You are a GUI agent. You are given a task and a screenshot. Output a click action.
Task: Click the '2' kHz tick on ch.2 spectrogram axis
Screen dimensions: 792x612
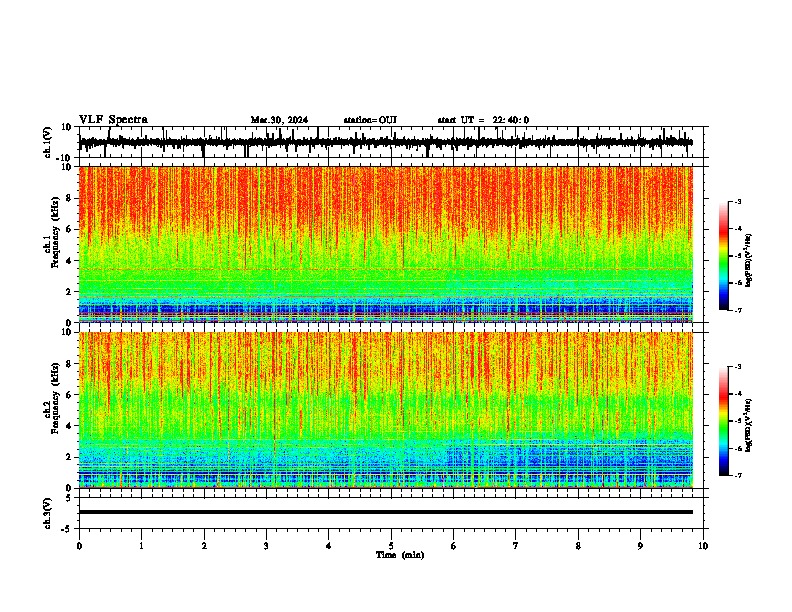pos(68,457)
